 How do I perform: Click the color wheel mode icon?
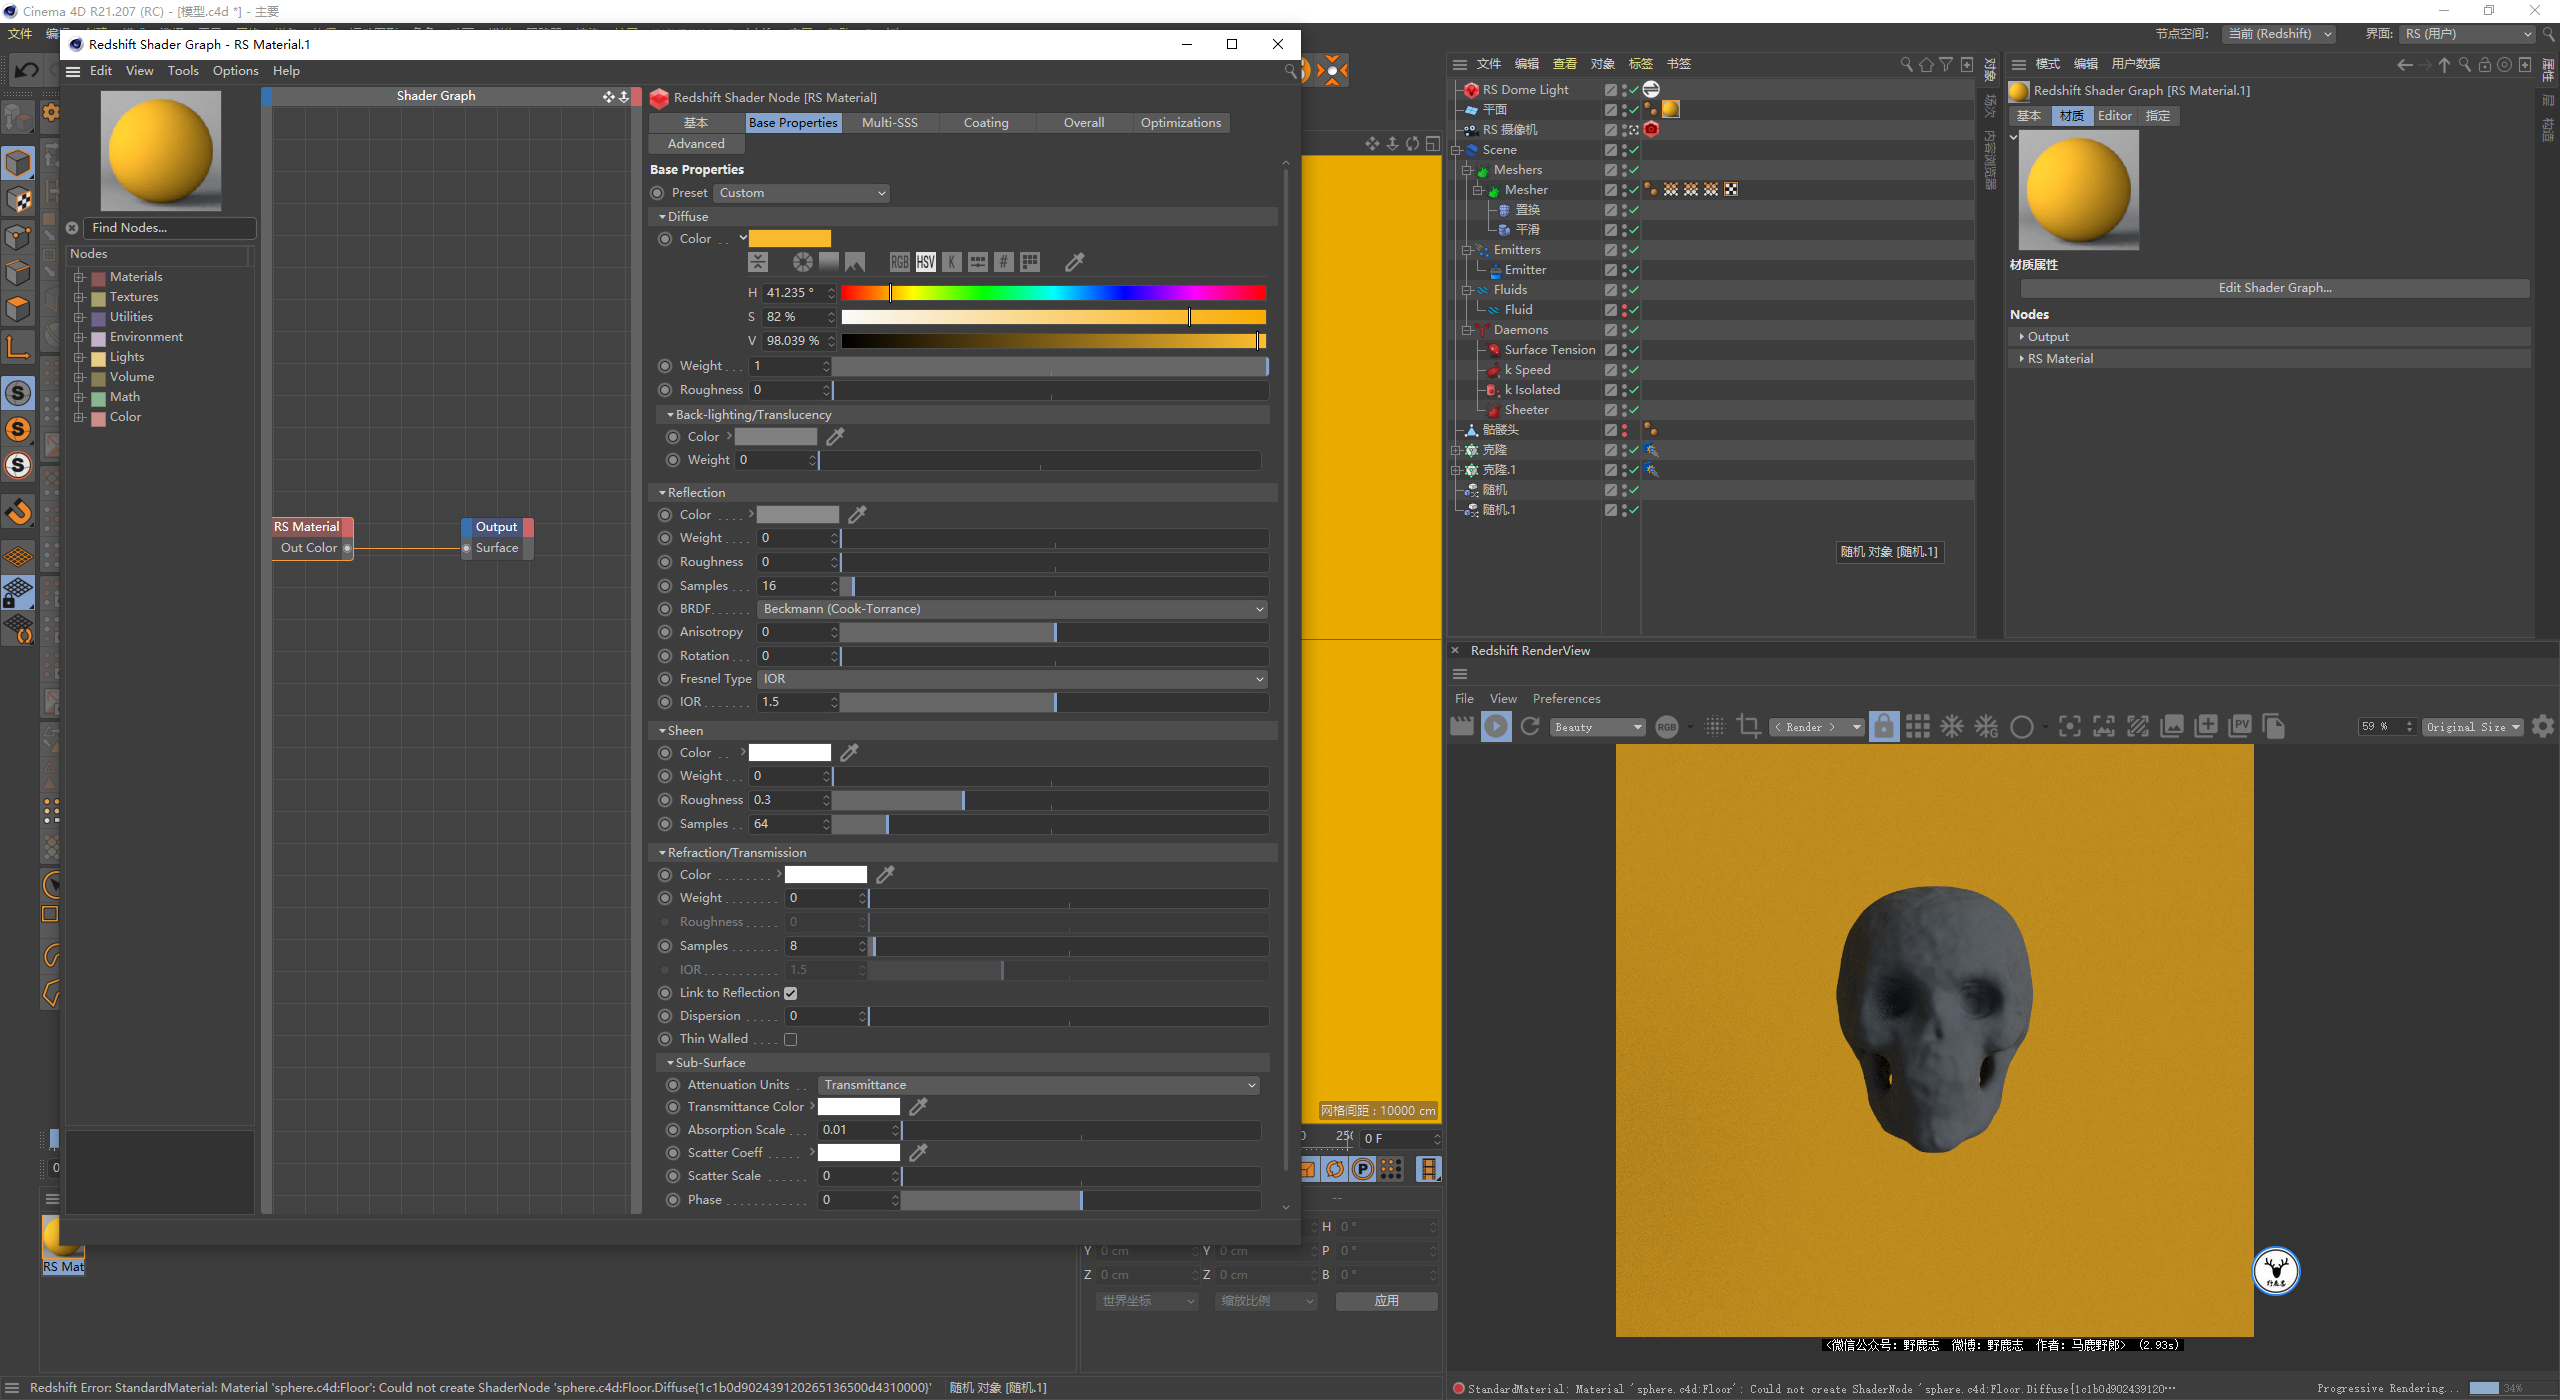tap(803, 262)
